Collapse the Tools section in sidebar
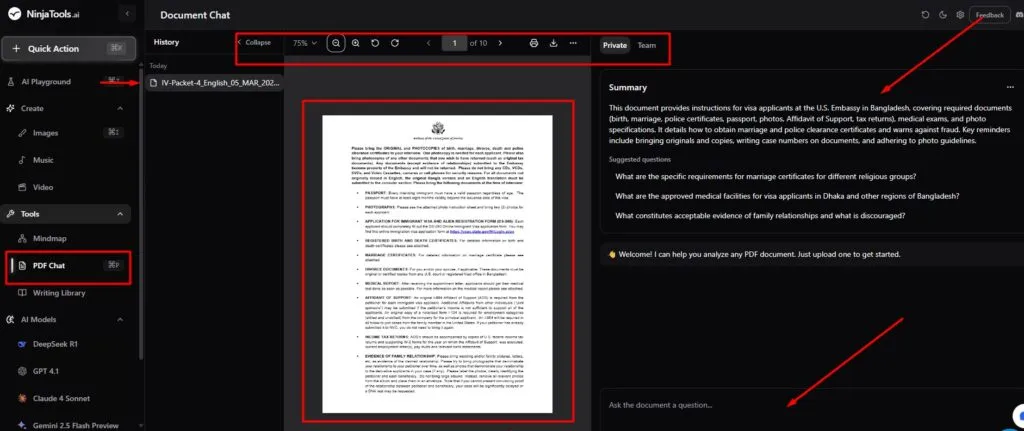 point(123,214)
